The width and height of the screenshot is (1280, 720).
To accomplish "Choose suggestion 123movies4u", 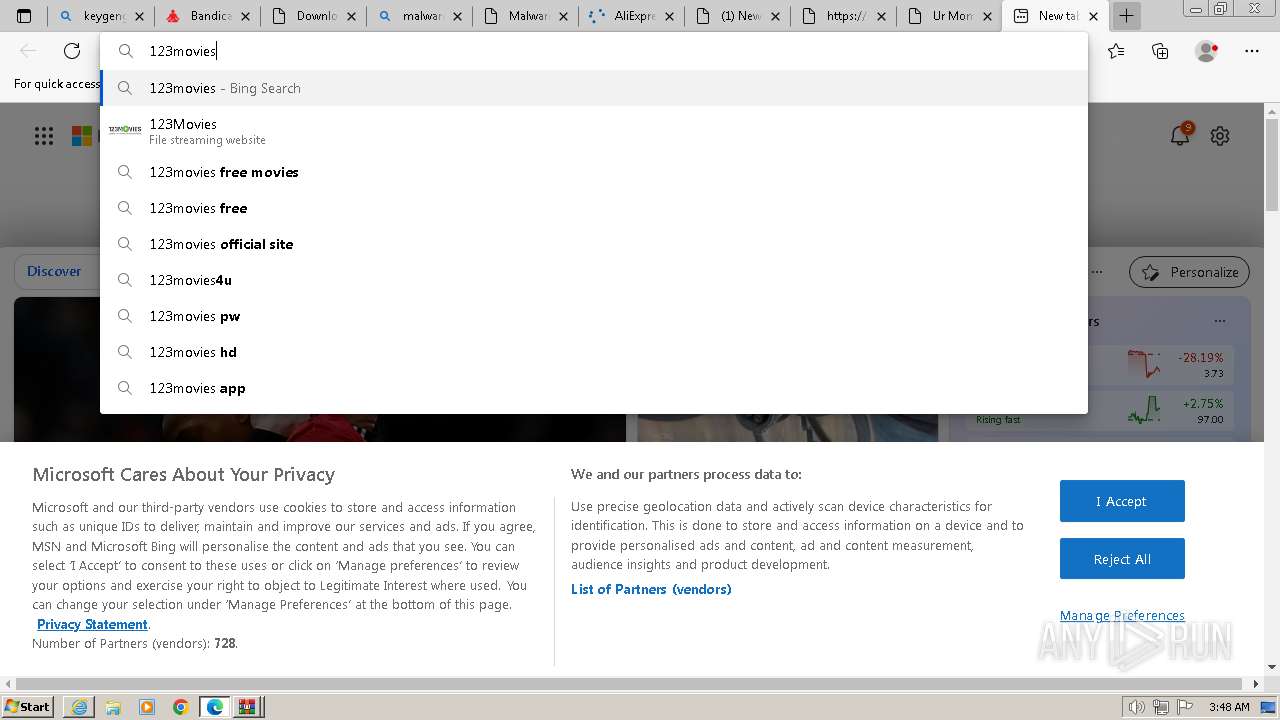I will 594,280.
